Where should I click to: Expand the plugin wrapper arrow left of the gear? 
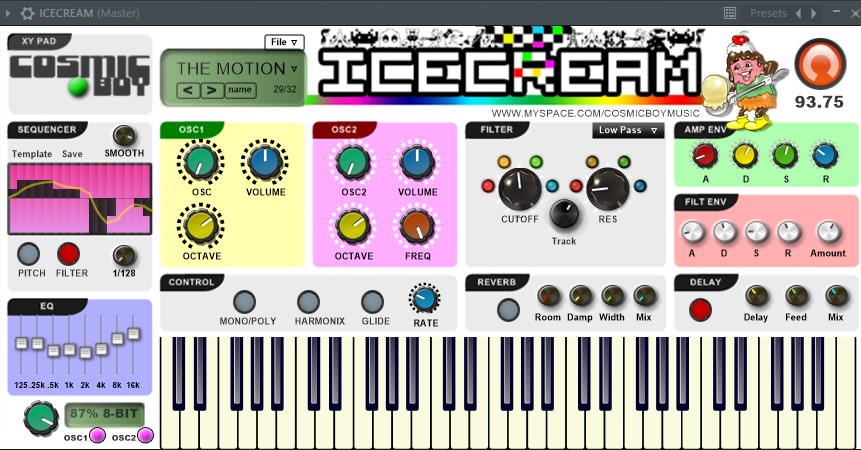pos(8,13)
